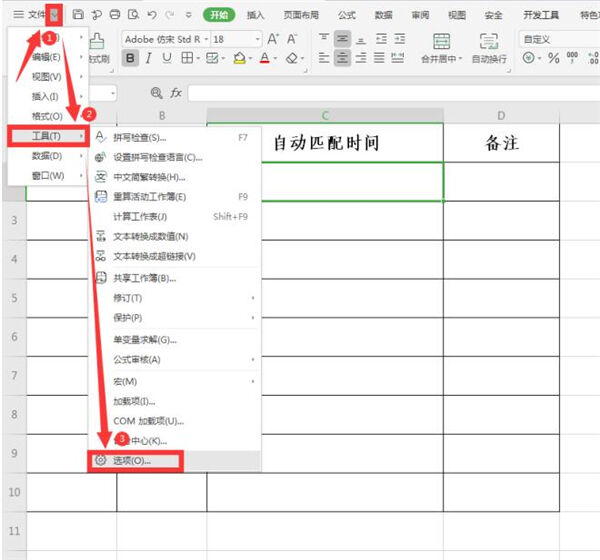600x560 pixels.
Task: Toggle Bold formatting button
Action: [x=130, y=58]
